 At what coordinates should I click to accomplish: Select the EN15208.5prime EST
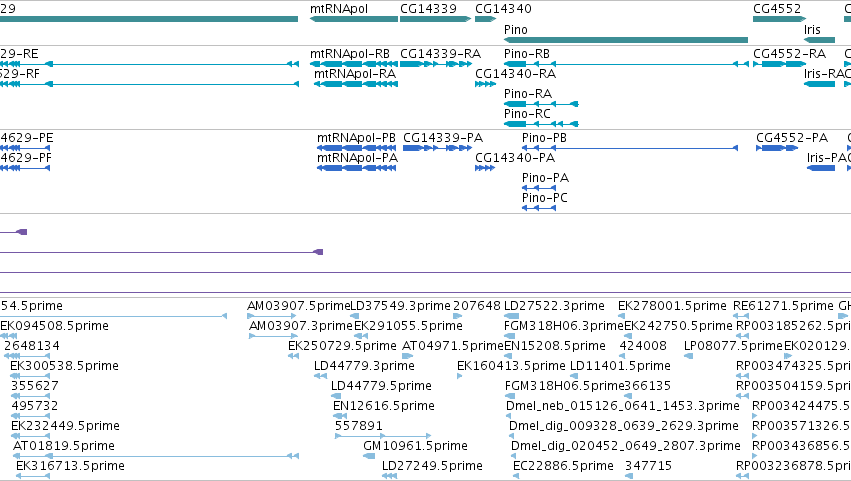click(510, 356)
